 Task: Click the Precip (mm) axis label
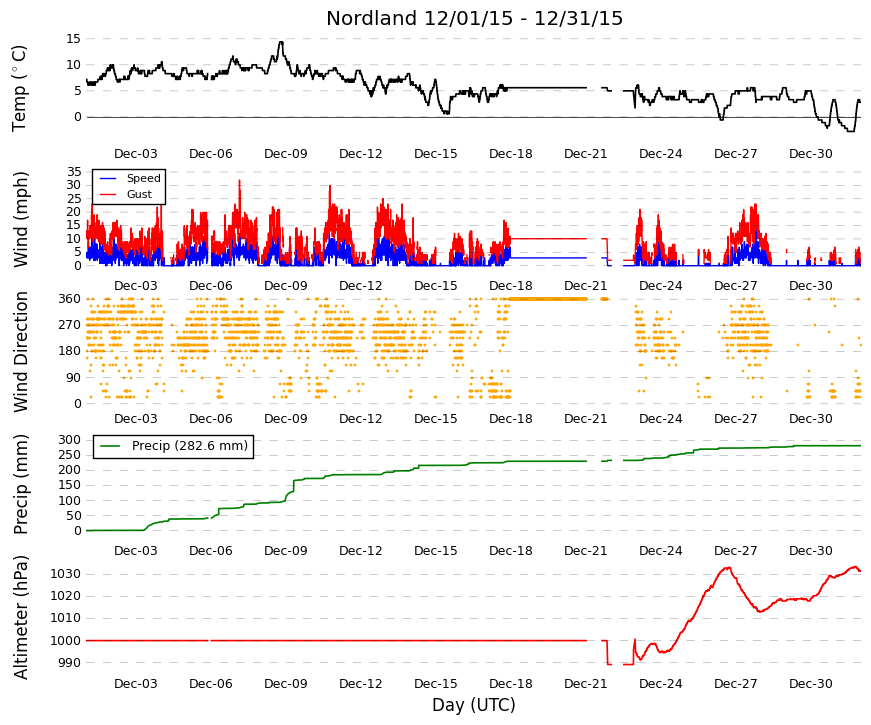pos(20,484)
